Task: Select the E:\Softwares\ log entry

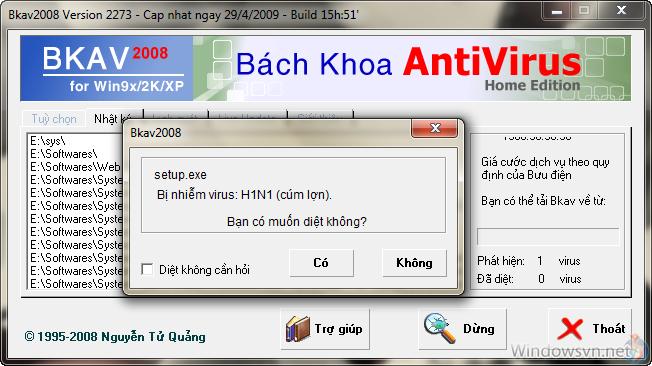Action: pos(63,154)
